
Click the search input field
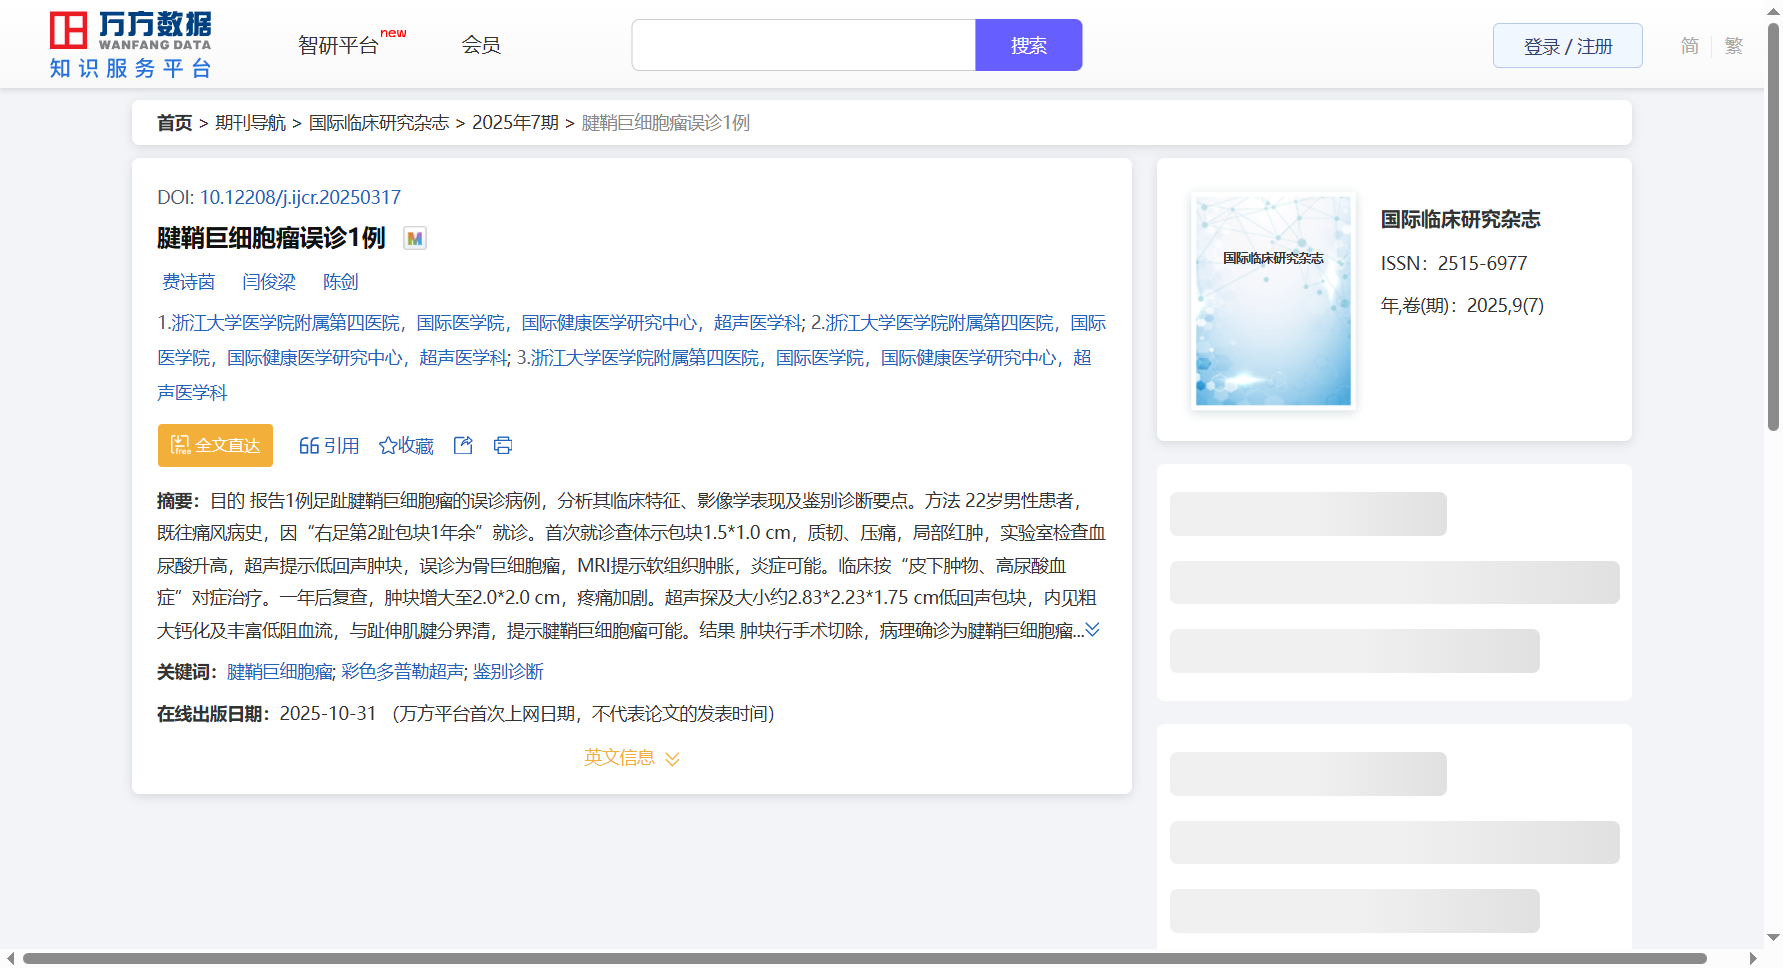click(803, 46)
